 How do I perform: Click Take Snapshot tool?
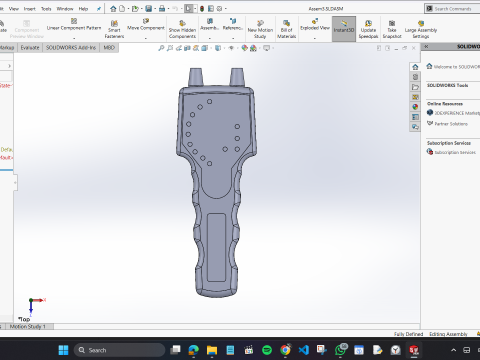pyautogui.click(x=392, y=29)
